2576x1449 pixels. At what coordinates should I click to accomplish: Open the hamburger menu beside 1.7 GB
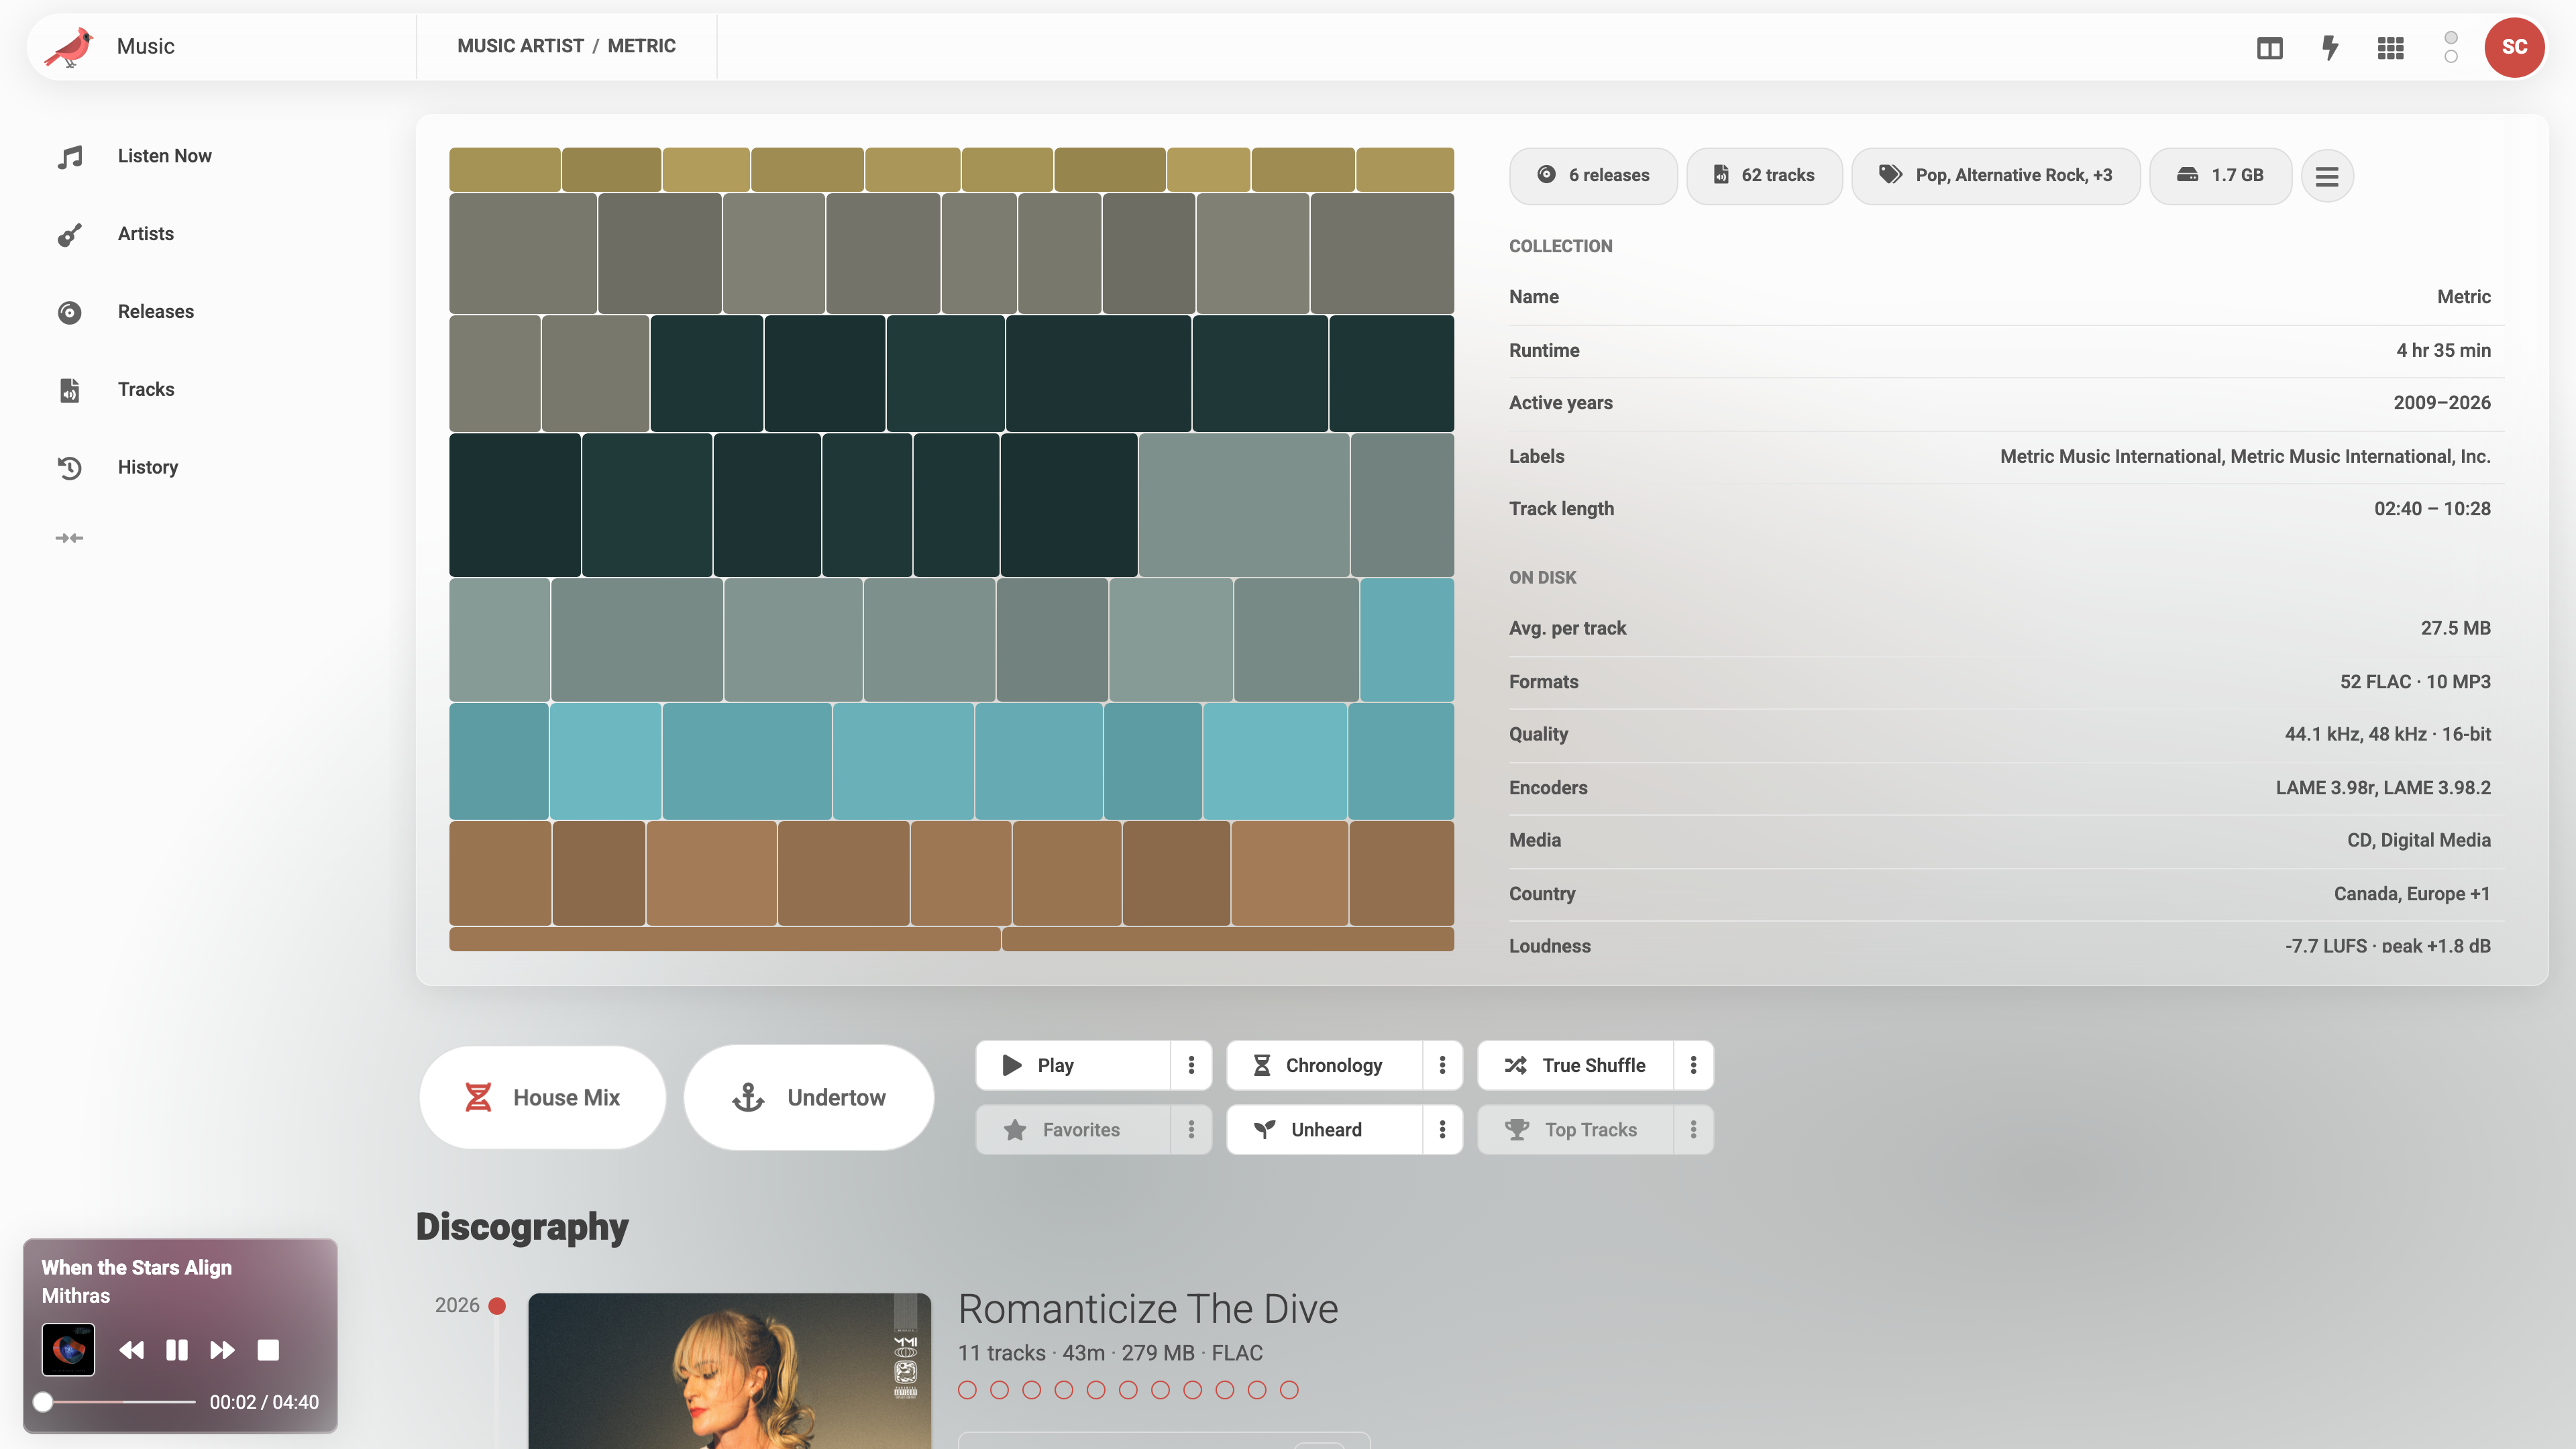click(x=2327, y=176)
